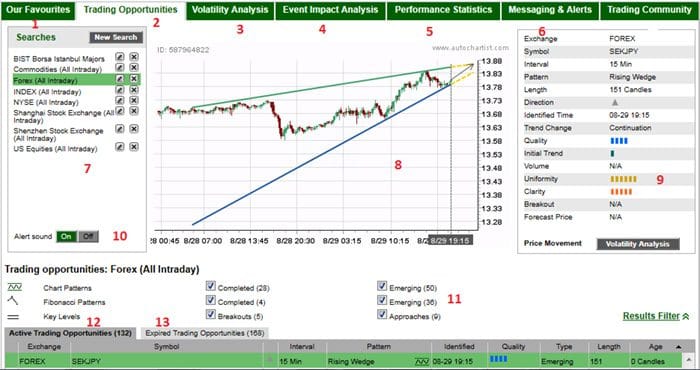Click the Interval column header
Screen dimensions: 700x370
coord(302,347)
